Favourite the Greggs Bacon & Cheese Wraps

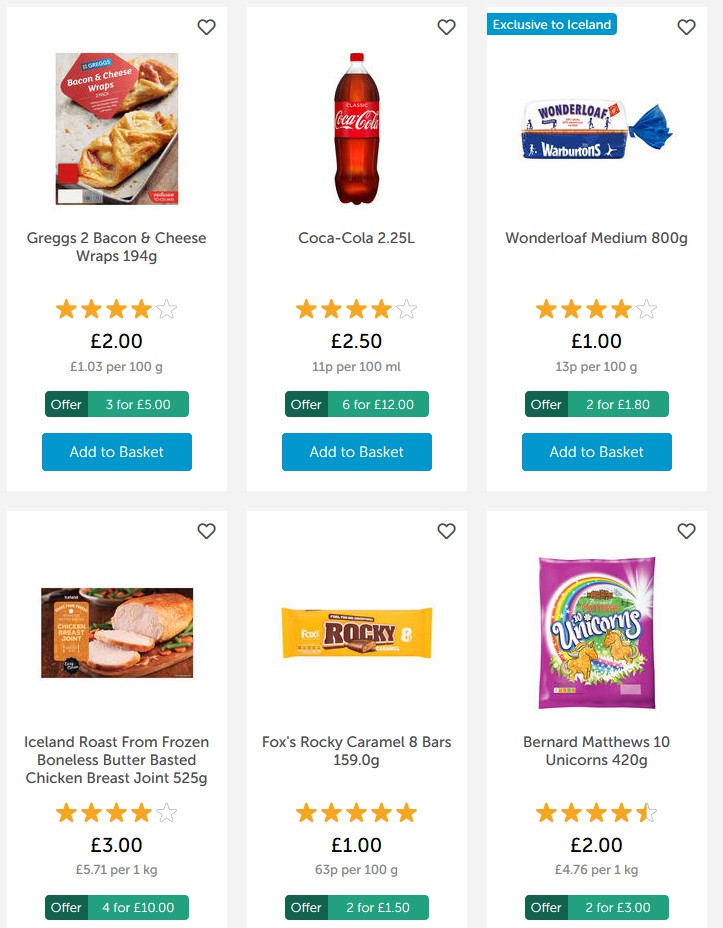206,27
